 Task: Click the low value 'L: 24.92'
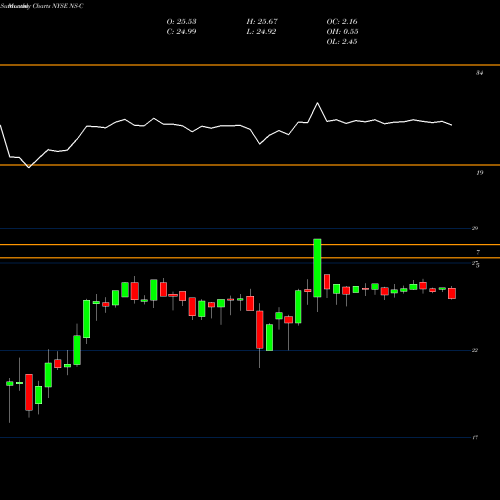pyautogui.click(x=261, y=32)
